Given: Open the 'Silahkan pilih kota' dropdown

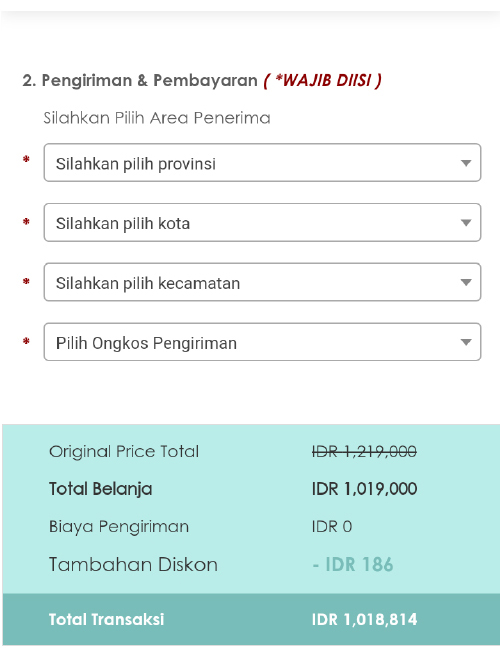Looking at the screenshot, I should point(262,222).
